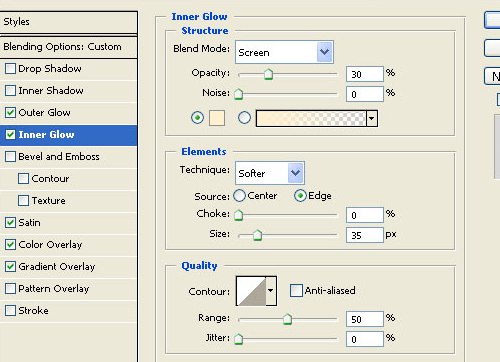Screen dimensions: 500x362
Task: Click the Opacity slider handle
Action: [x=268, y=74]
